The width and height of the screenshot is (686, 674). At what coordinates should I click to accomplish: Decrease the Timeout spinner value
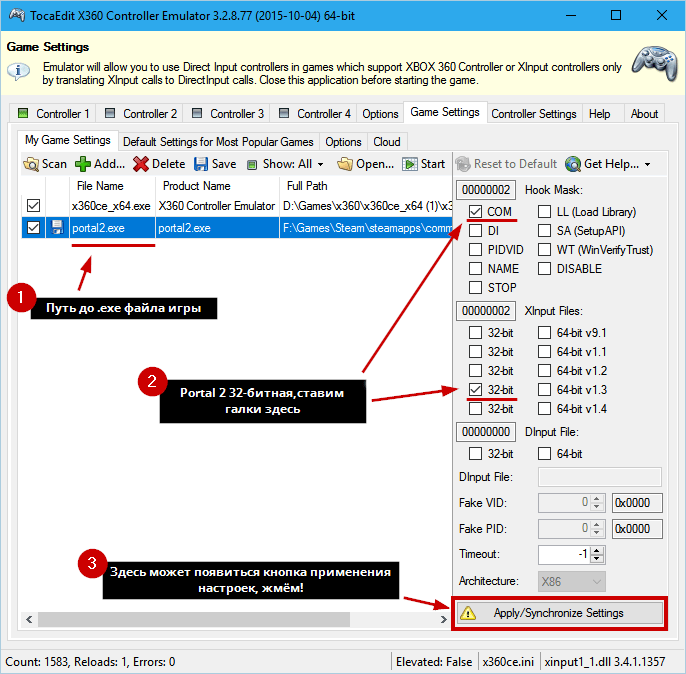(x=597, y=559)
